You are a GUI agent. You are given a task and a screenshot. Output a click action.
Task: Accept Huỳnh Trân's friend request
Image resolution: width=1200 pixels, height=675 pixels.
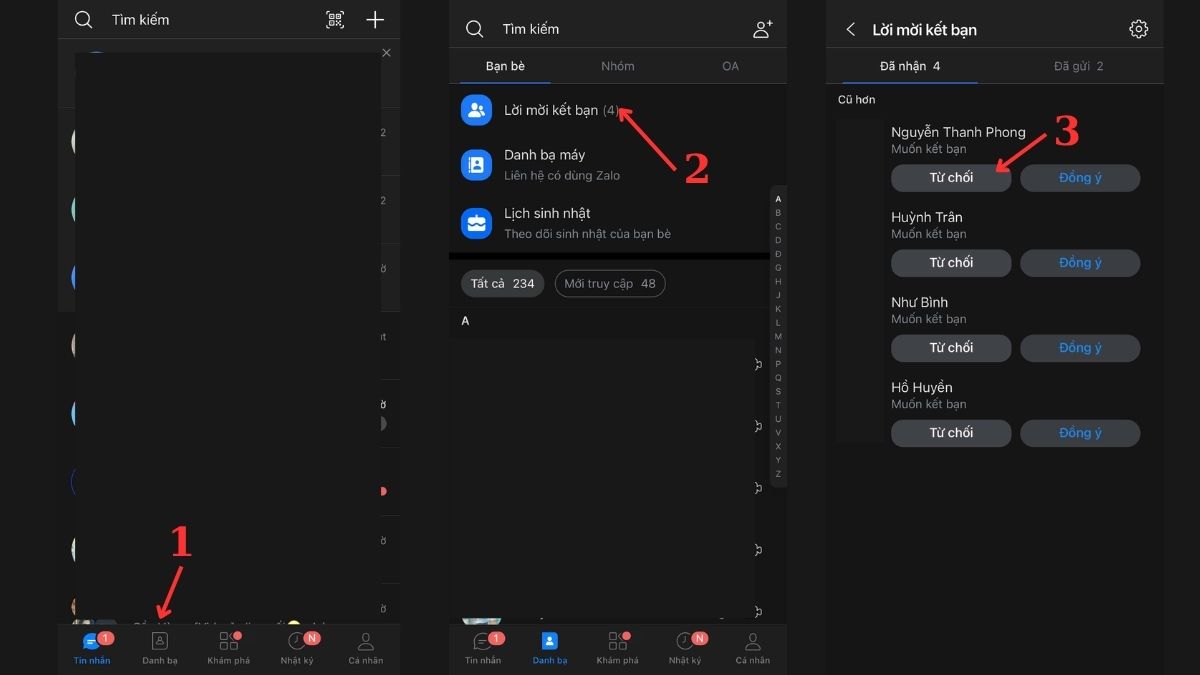tap(1080, 263)
